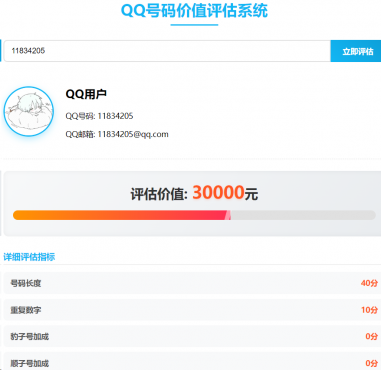This screenshot has width=381, height=370.
Task: Click the 0分 score for 豹子号加成
Action: click(x=372, y=336)
